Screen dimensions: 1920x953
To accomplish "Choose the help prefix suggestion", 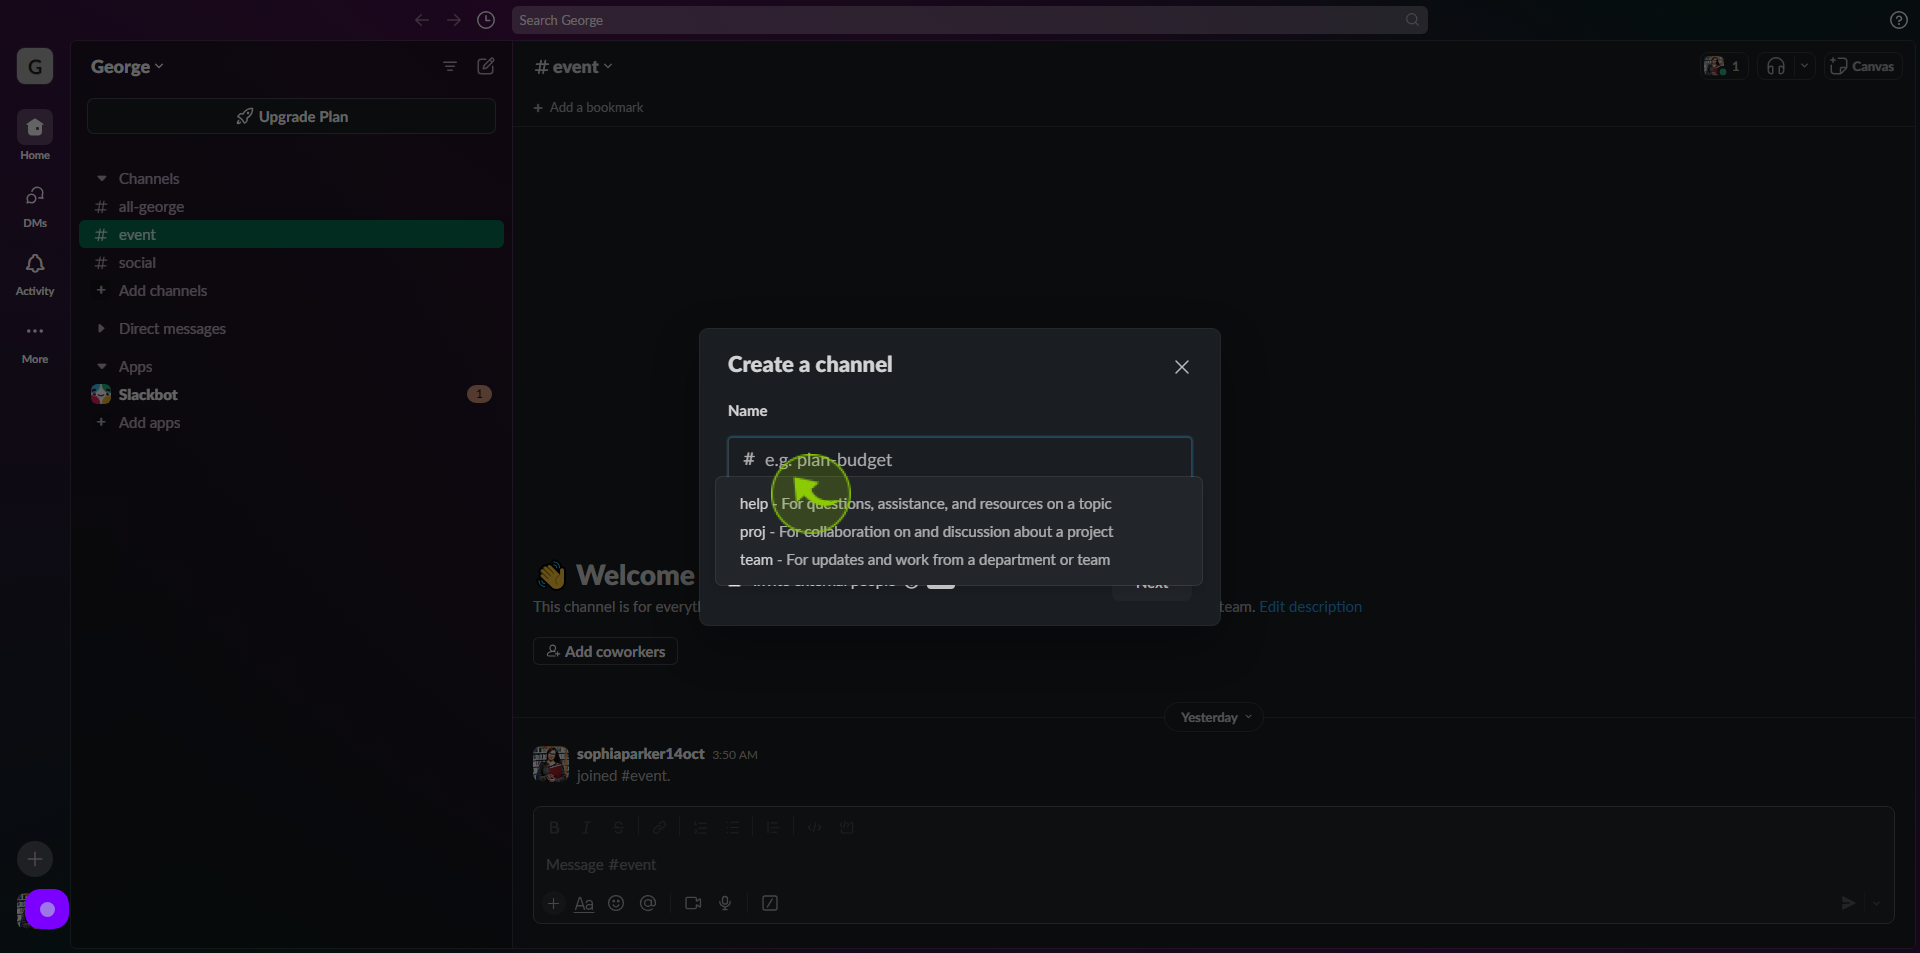I will [958, 504].
